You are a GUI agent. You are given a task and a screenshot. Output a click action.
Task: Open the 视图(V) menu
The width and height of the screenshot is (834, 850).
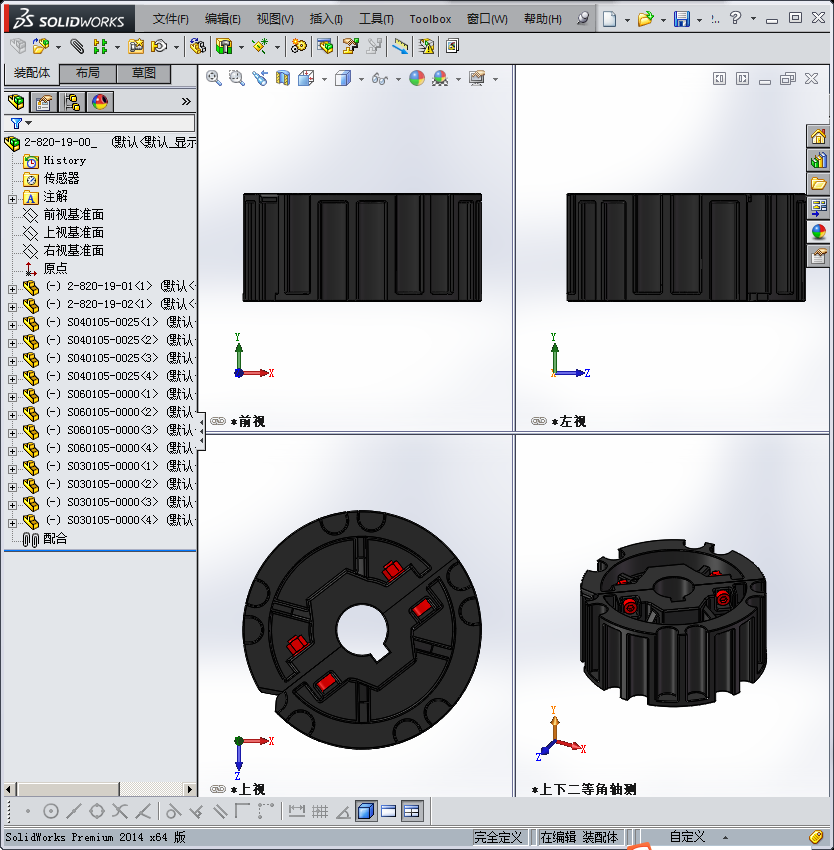tap(275, 19)
